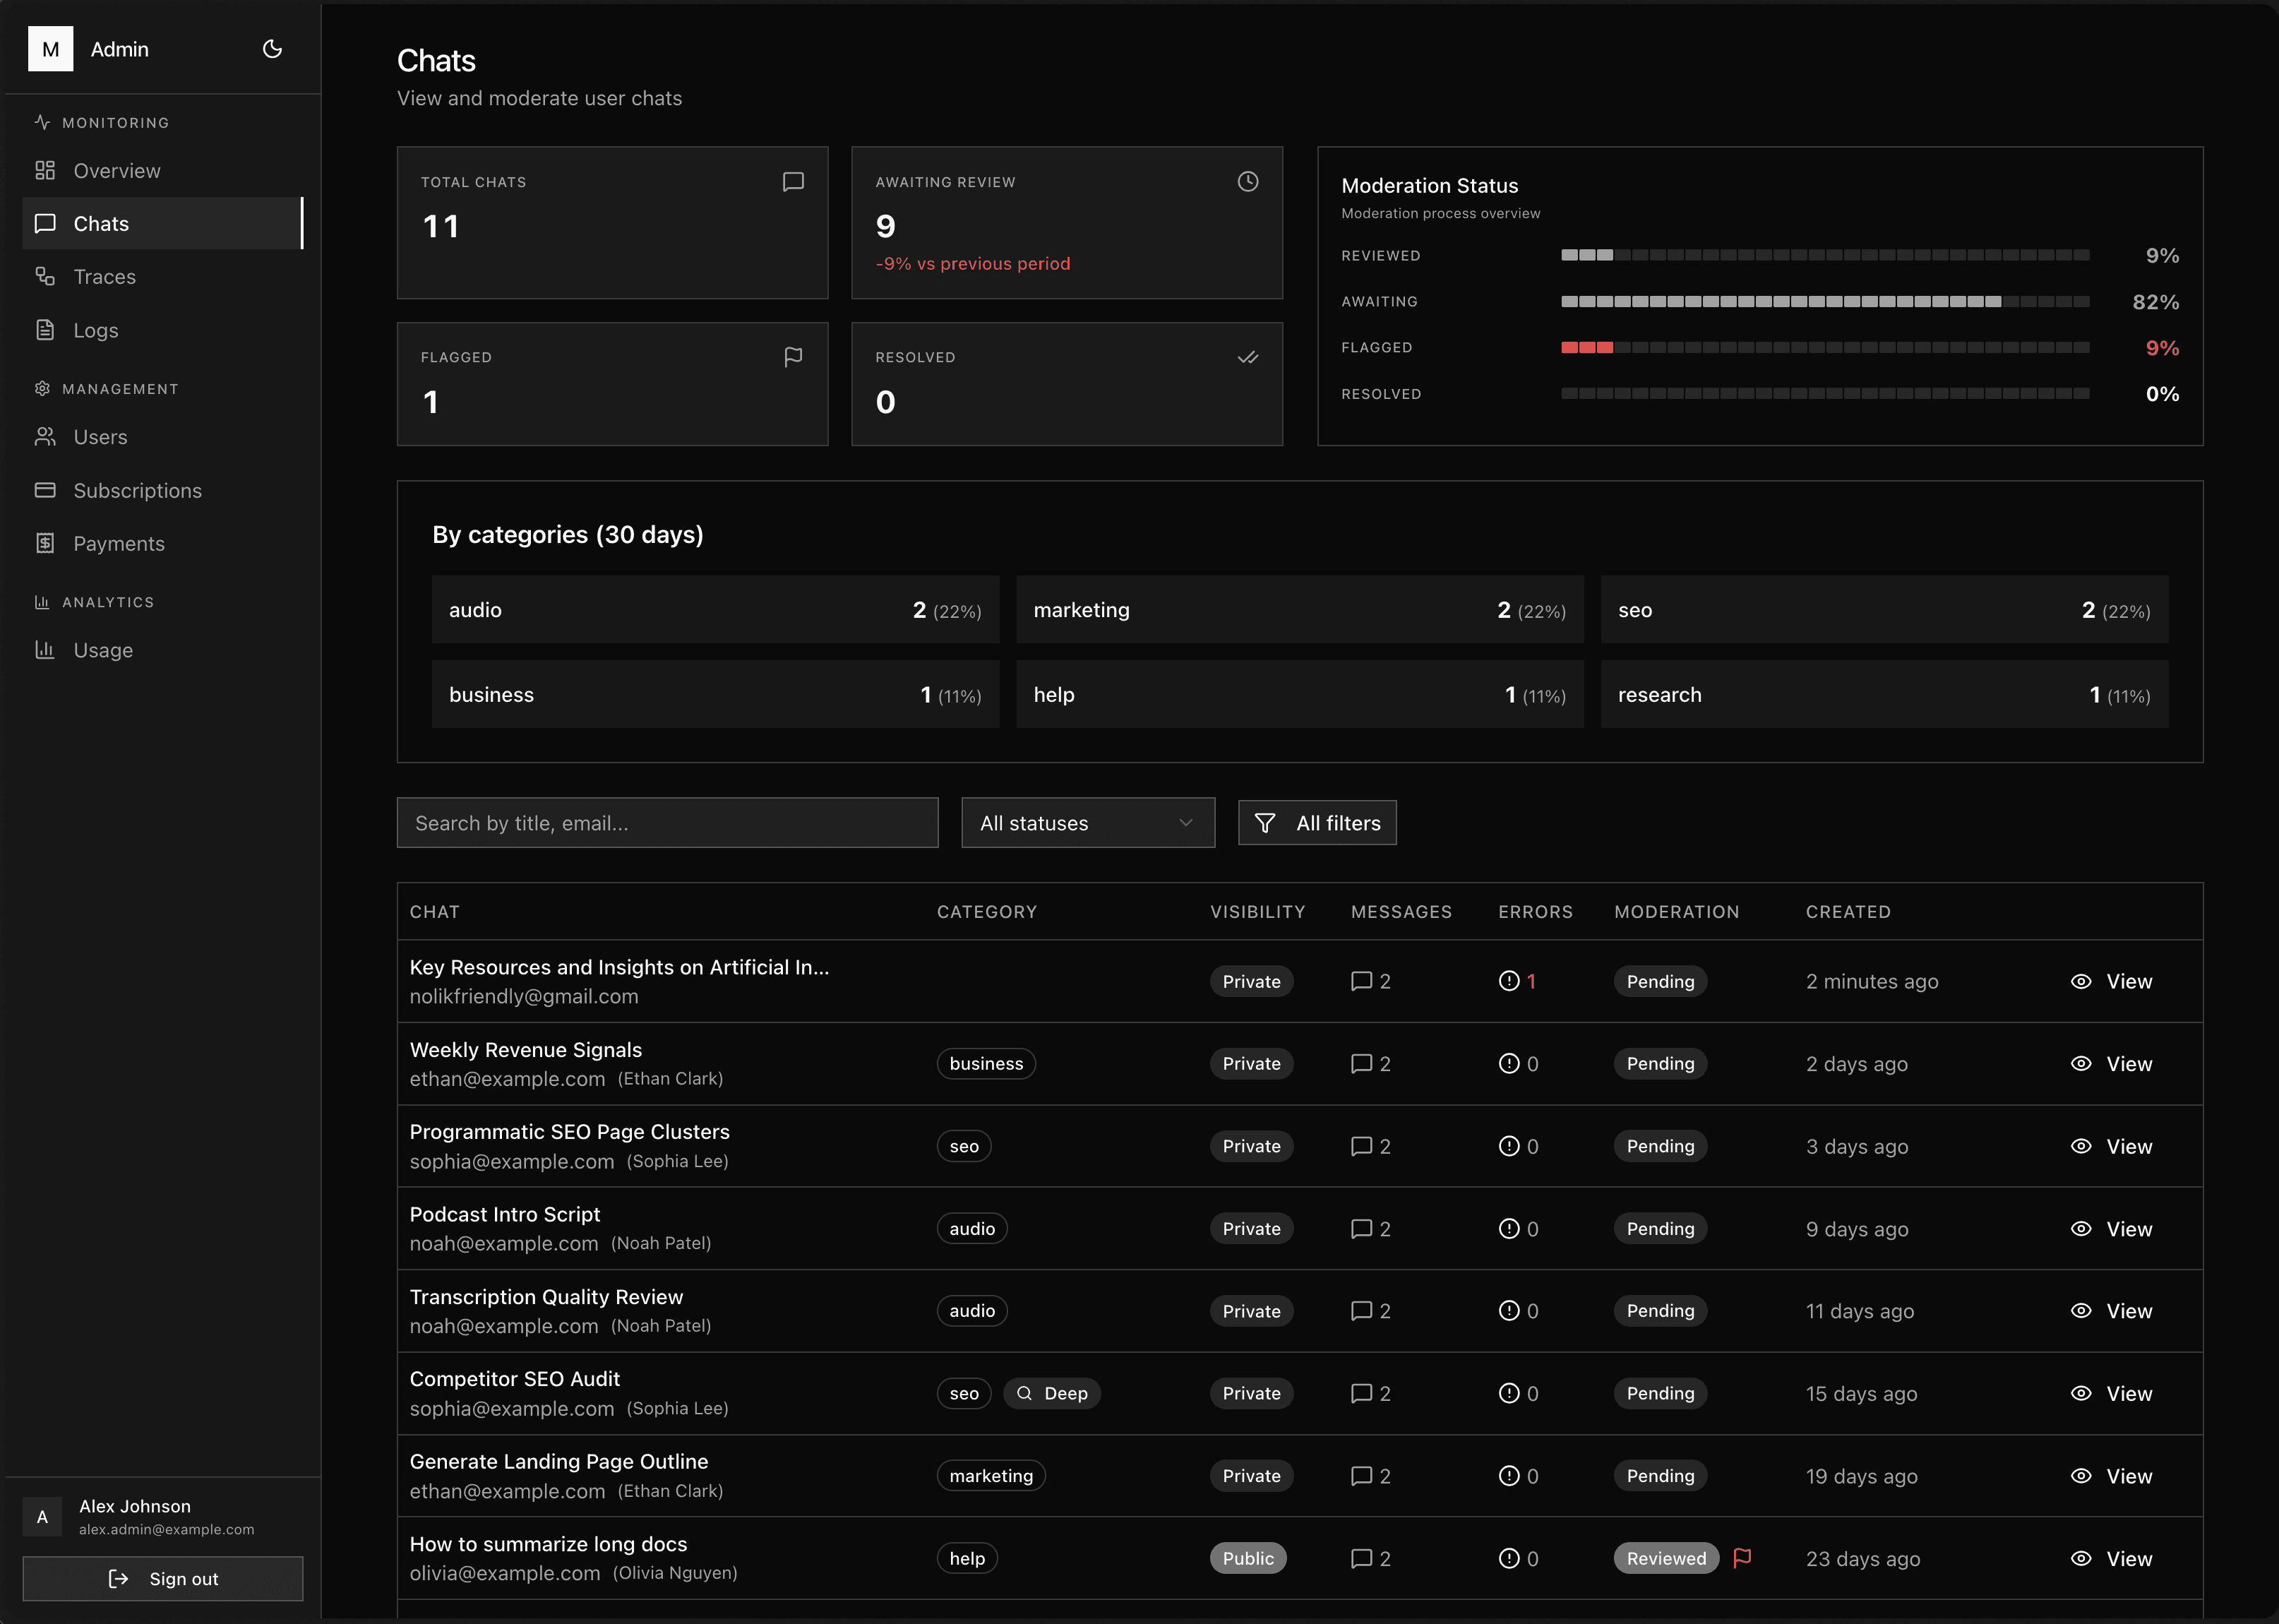This screenshot has width=2279, height=1624.
Task: Focus the Search by title, email field
Action: [667, 823]
